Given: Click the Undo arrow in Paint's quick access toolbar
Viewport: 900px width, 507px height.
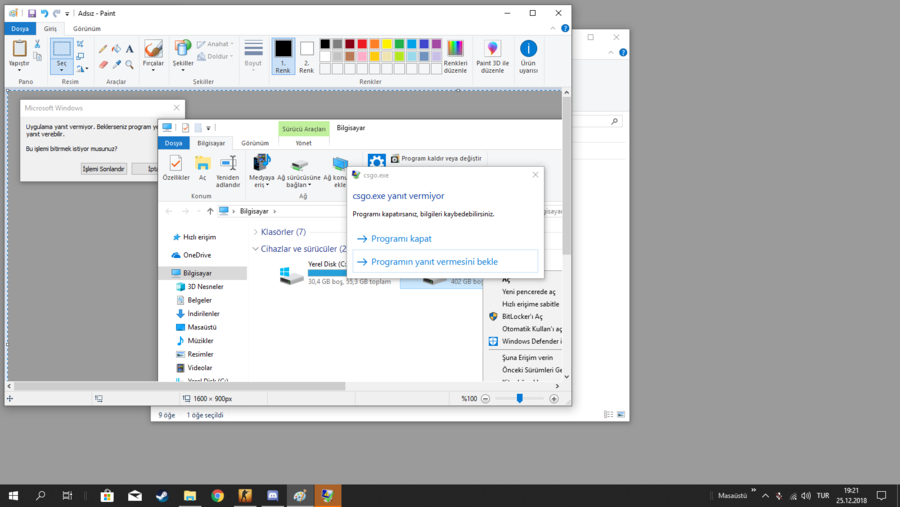Looking at the screenshot, I should (44, 13).
